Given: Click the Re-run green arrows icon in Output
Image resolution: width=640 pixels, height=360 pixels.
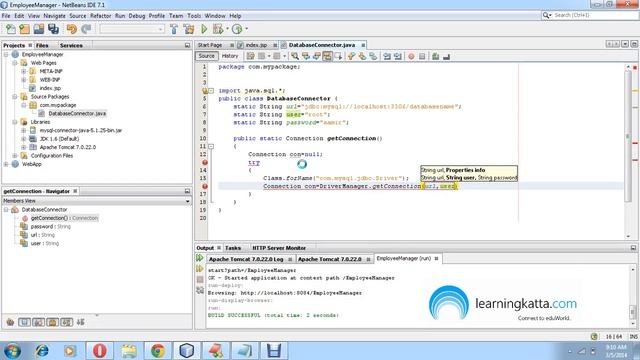Looking at the screenshot, I should click(x=200, y=258).
